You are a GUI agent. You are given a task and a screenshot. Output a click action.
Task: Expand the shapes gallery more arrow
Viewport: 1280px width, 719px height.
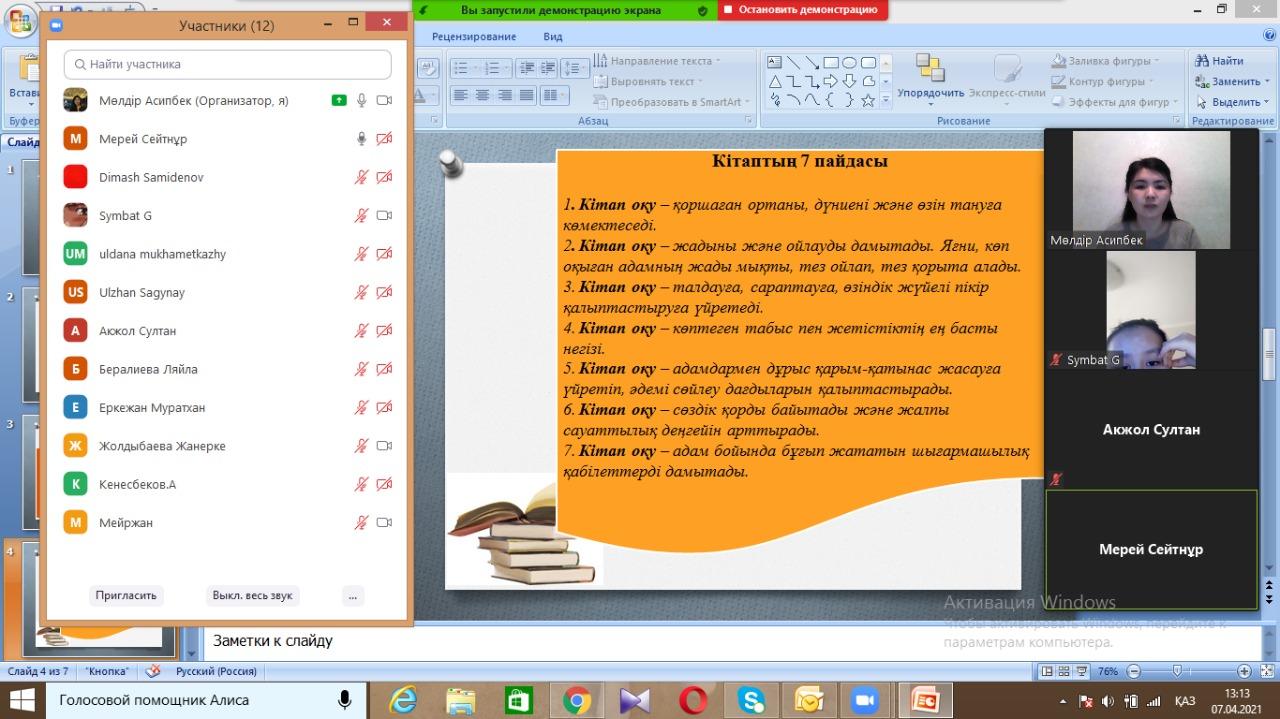click(885, 100)
